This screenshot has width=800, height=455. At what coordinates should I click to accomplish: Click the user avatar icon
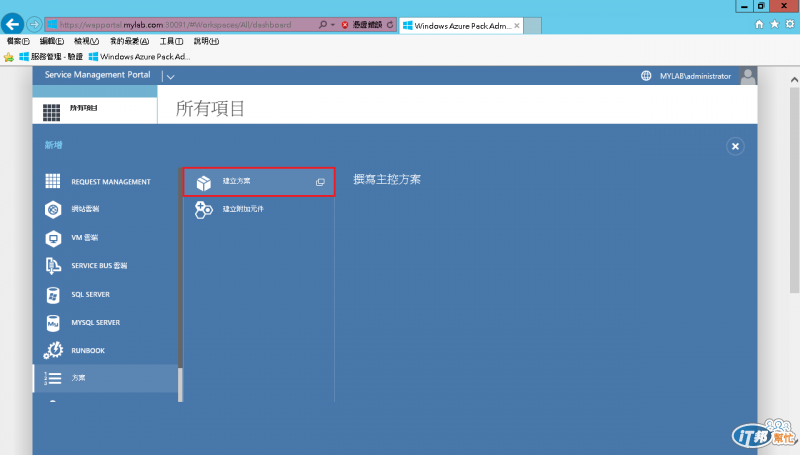click(x=747, y=75)
